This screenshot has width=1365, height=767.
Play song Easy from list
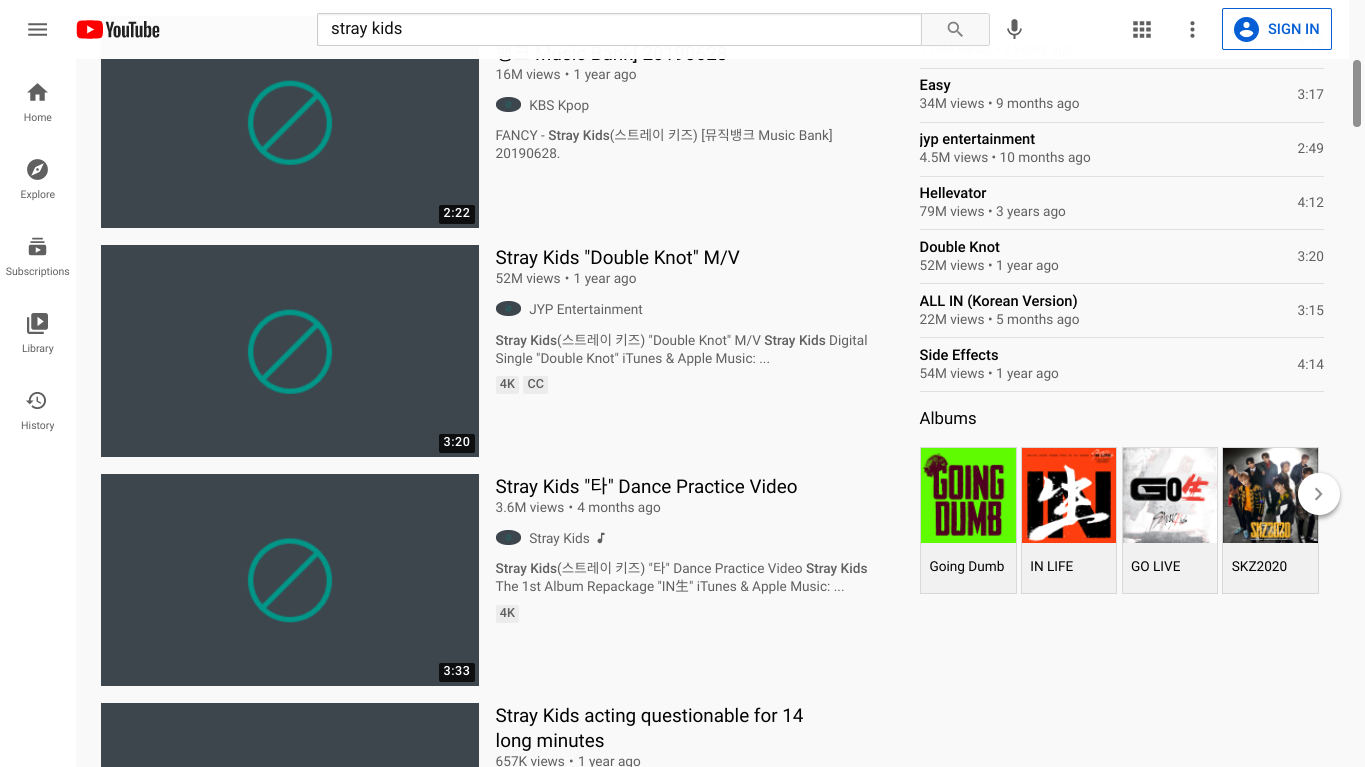(1122, 94)
